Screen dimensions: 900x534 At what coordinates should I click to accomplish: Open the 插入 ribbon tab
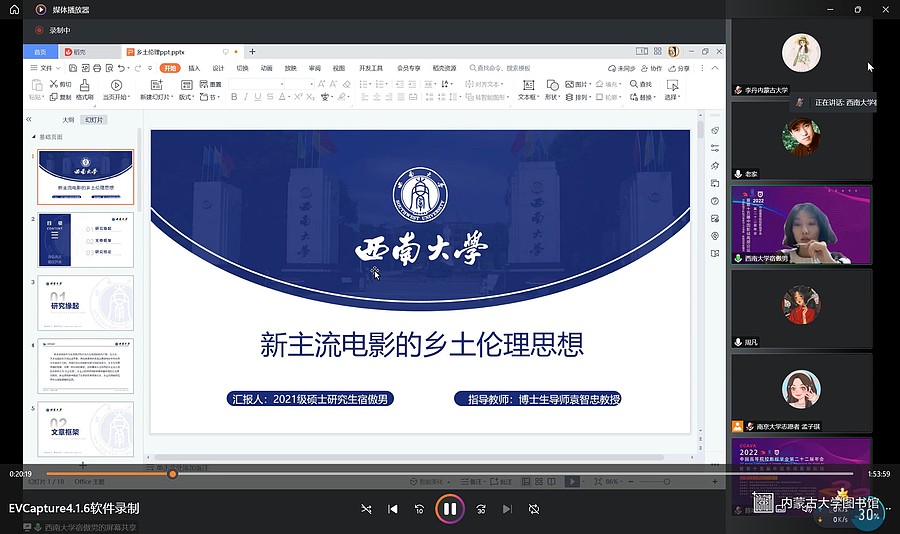pyautogui.click(x=194, y=68)
